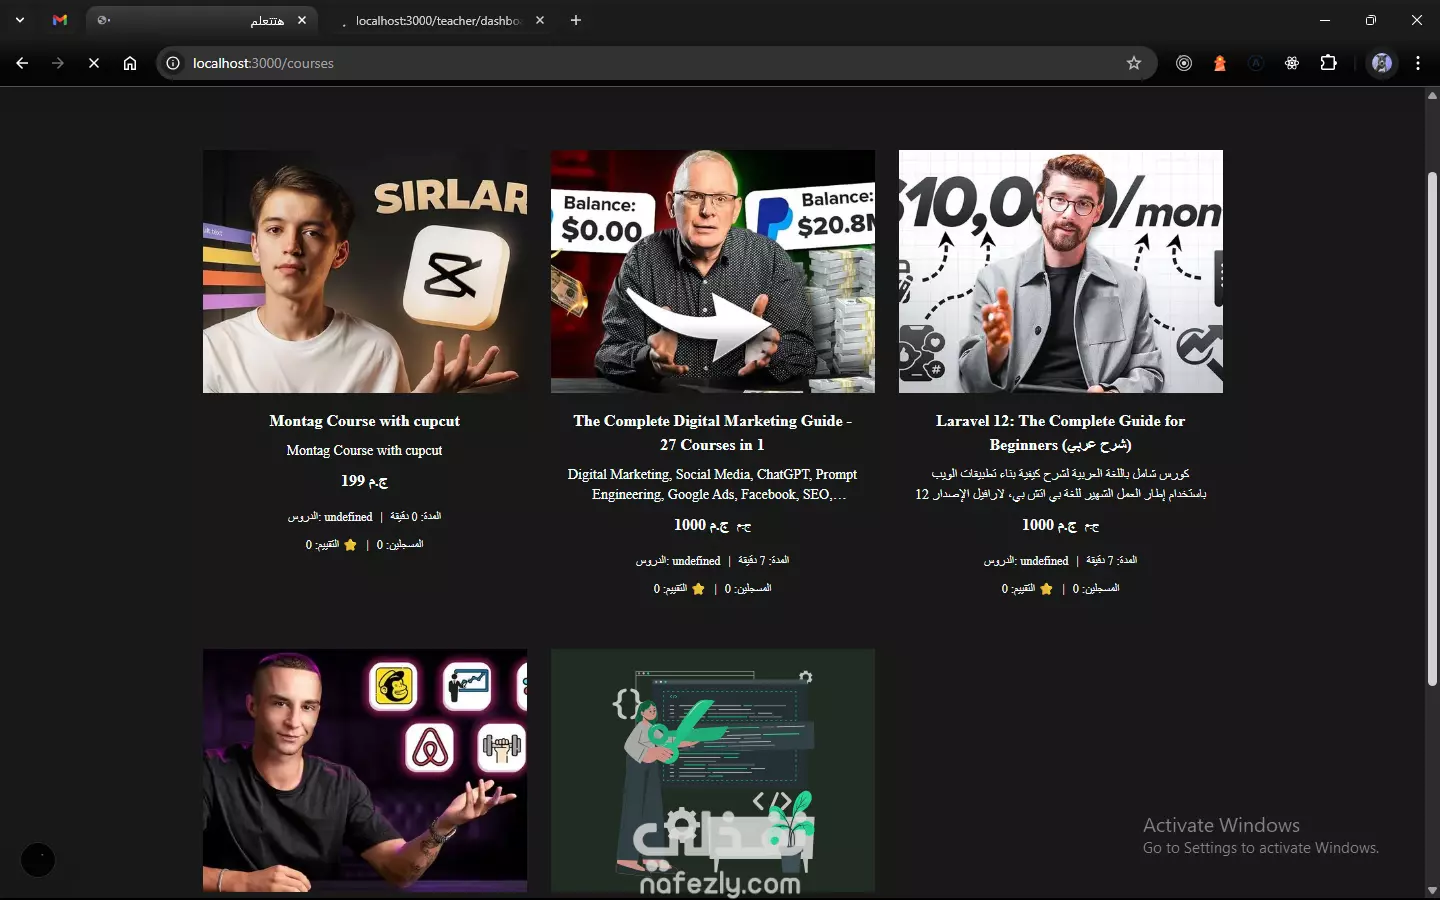Click the 199 ج.م price

click(x=365, y=481)
